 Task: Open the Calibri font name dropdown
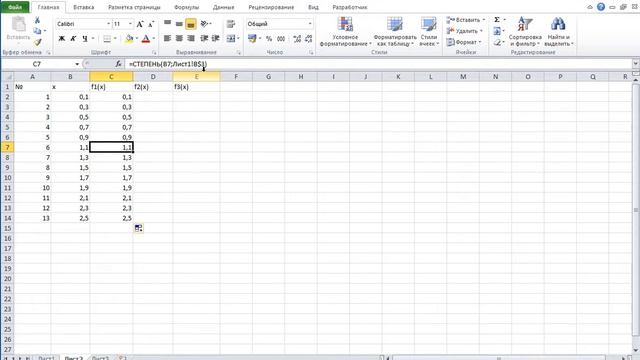pos(109,24)
